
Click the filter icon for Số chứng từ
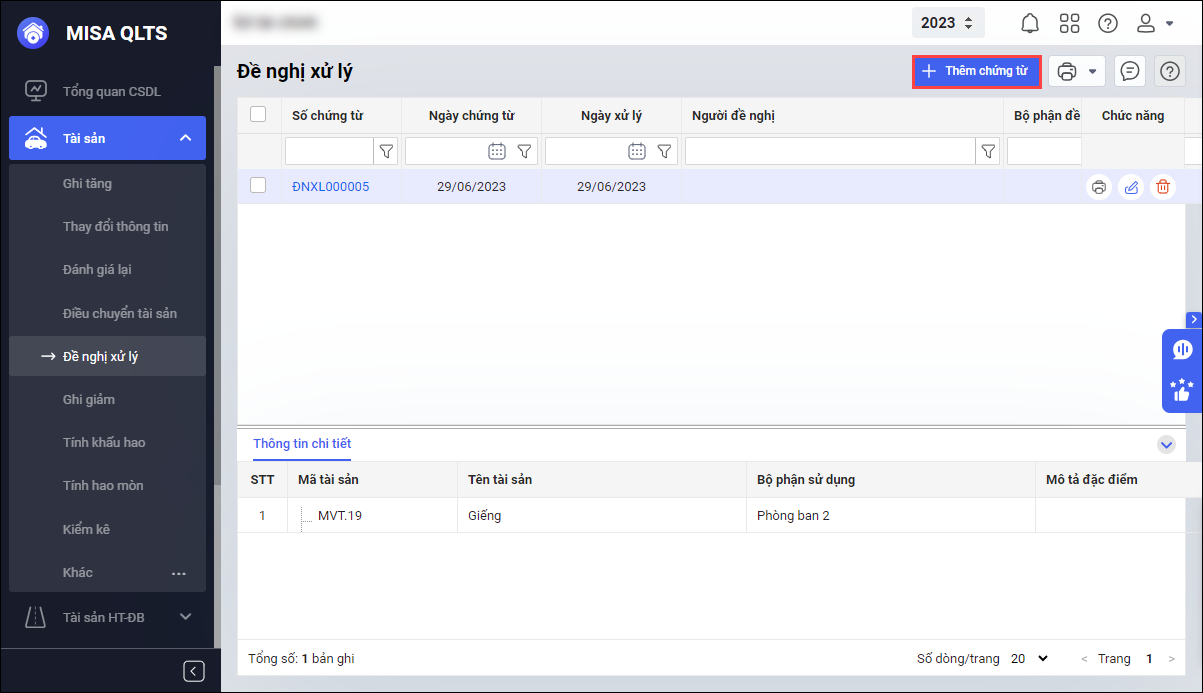pos(386,151)
